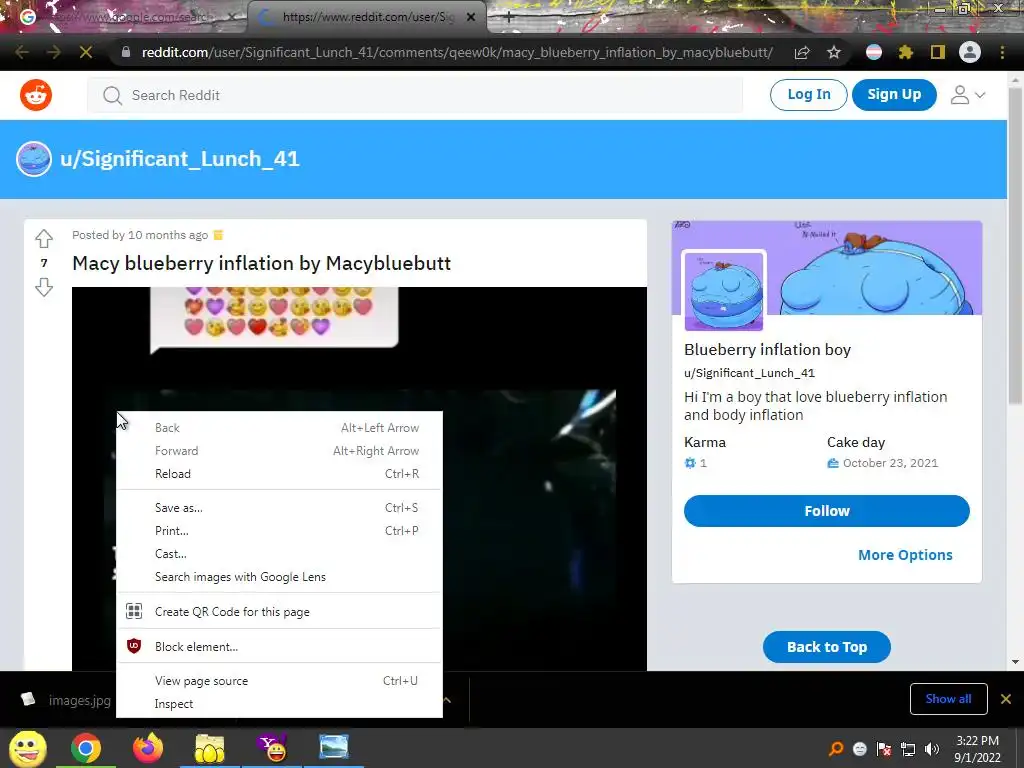The height and width of the screenshot is (768, 1024).
Task: Open Chrome three-dot menu
Action: [1002, 52]
